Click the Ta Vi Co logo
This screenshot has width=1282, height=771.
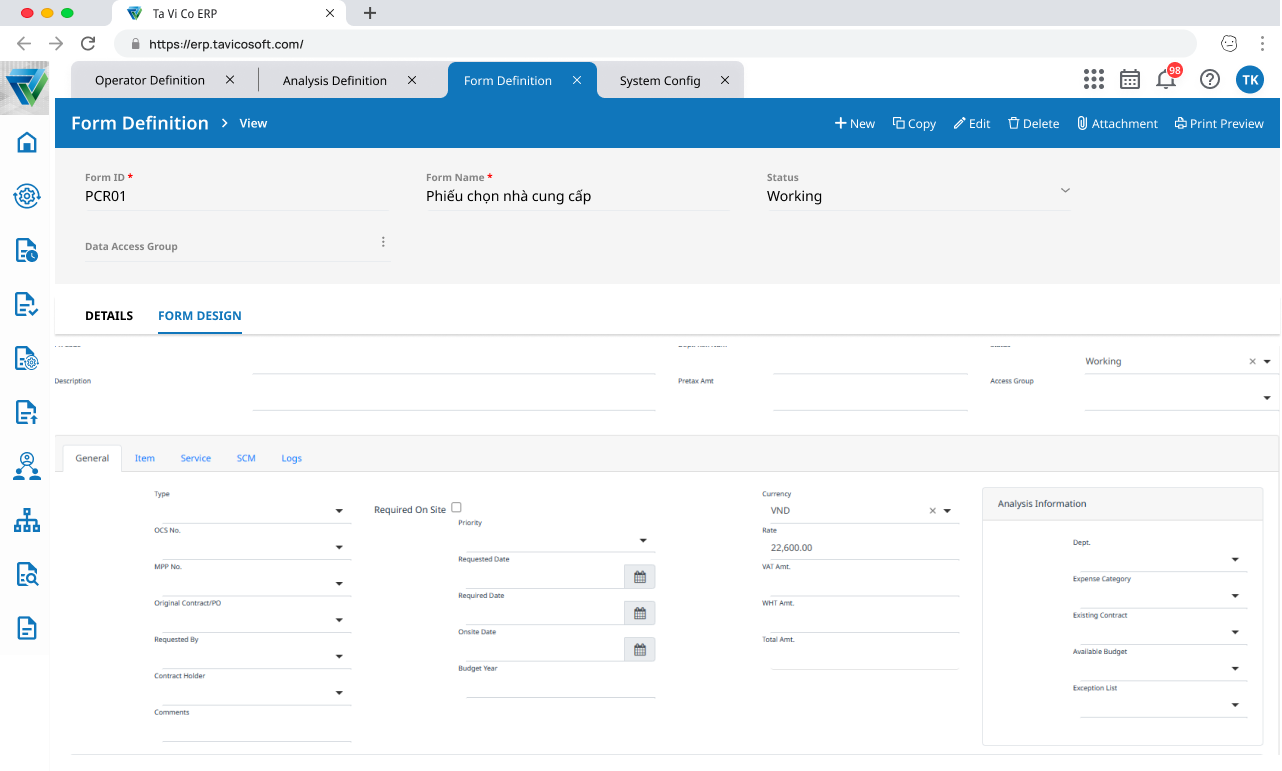26,88
